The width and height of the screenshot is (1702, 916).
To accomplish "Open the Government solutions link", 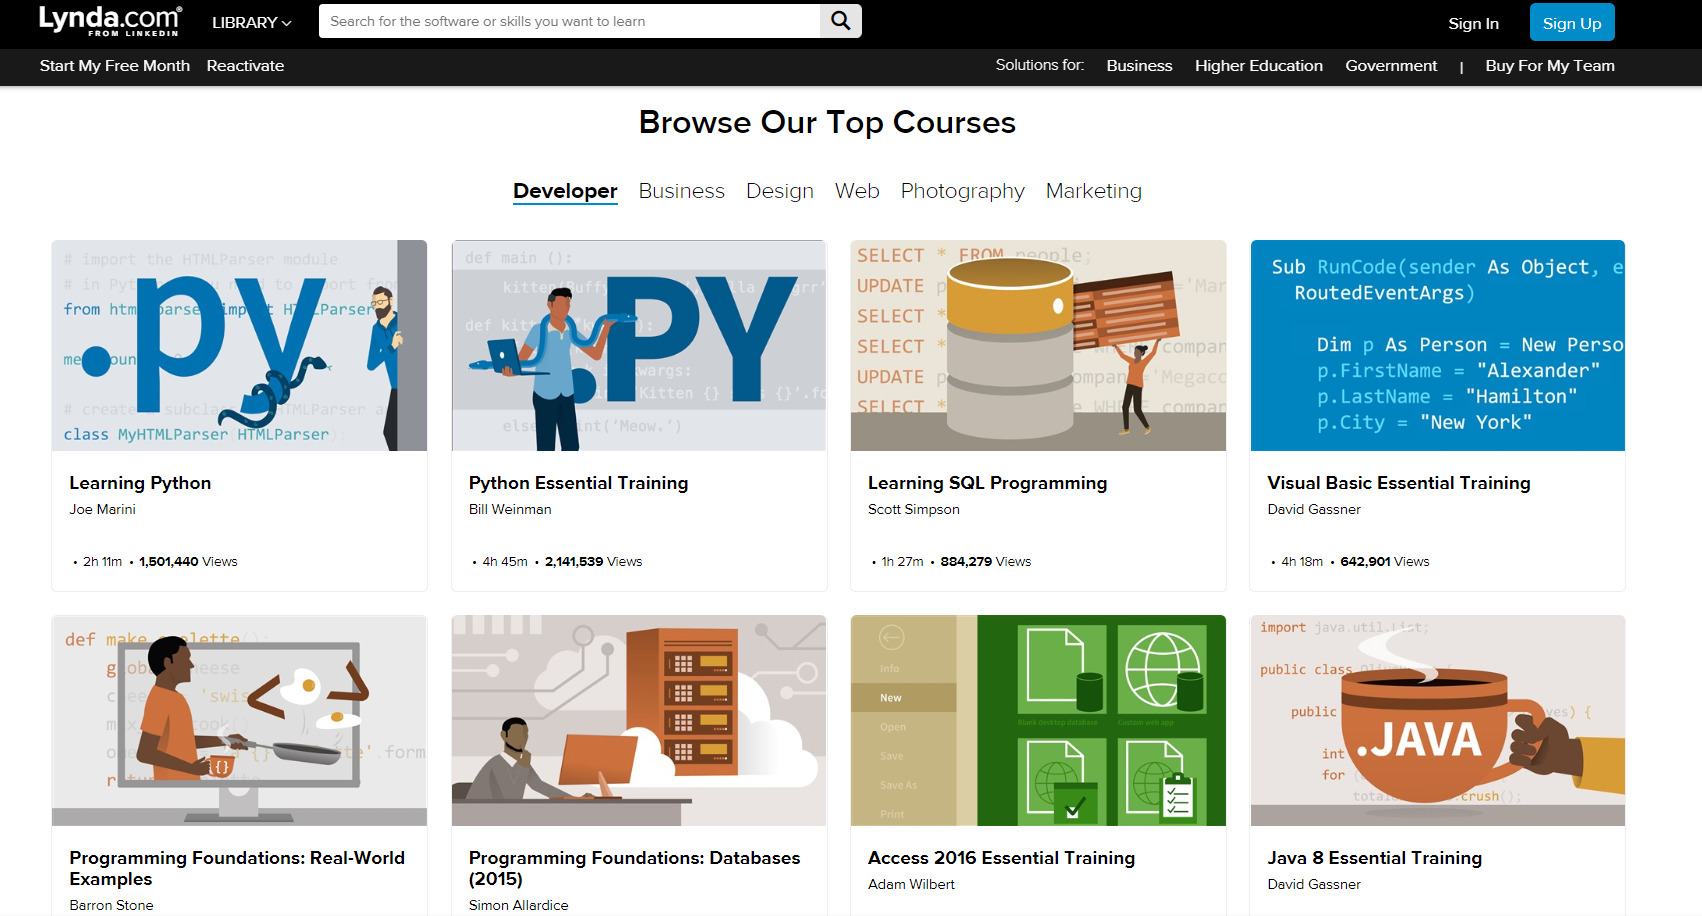I will (x=1391, y=66).
